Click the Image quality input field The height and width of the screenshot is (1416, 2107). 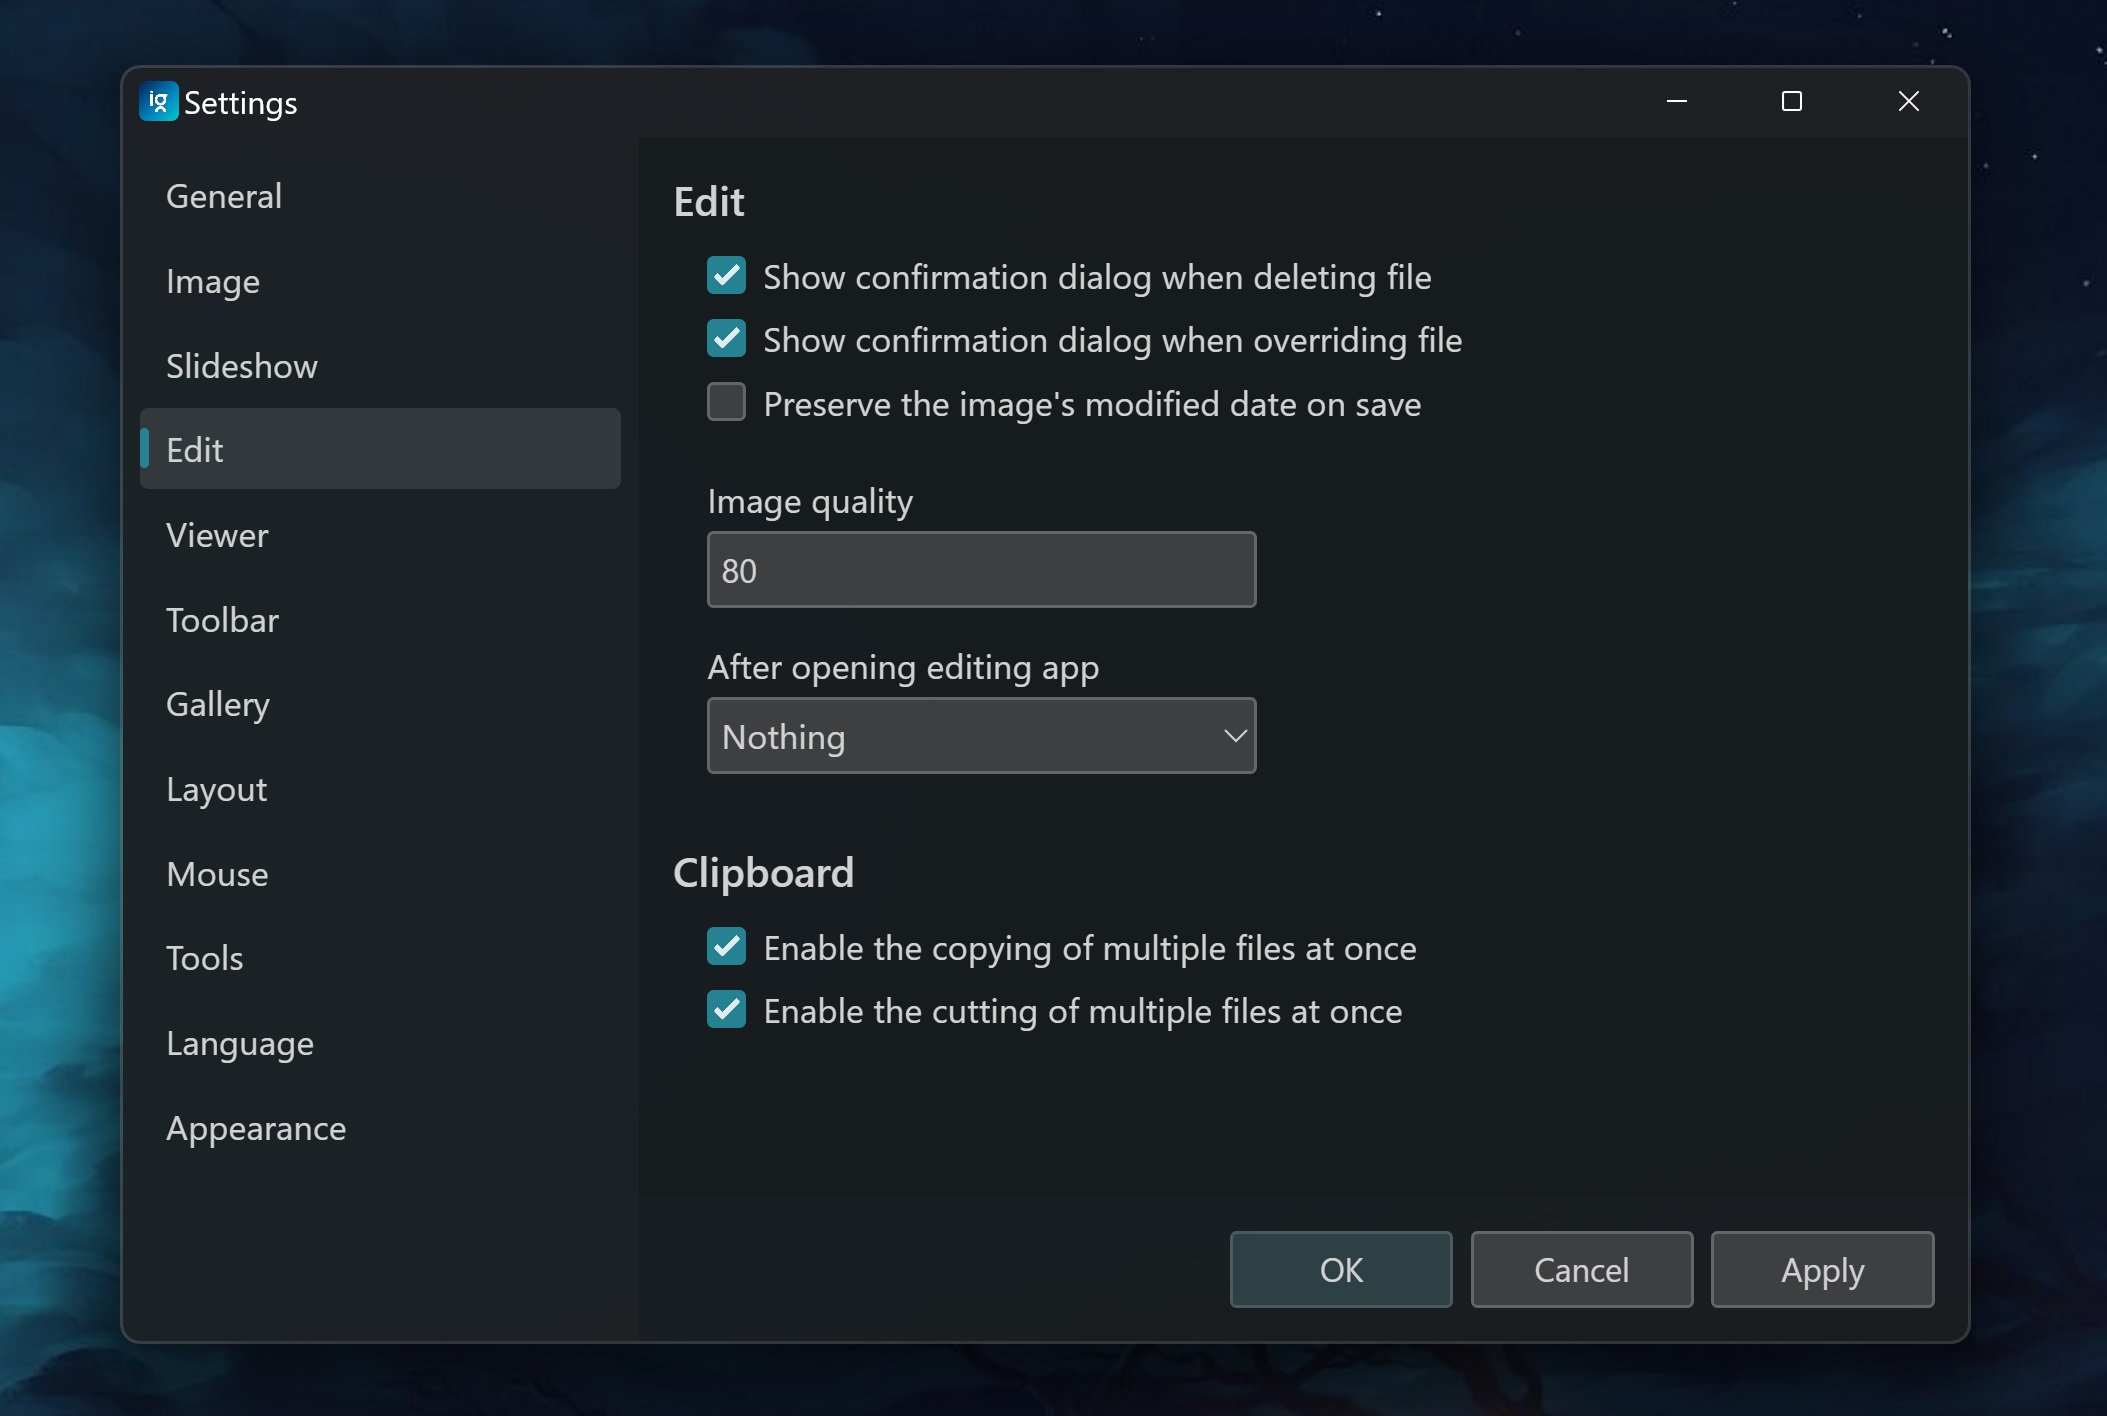980,570
